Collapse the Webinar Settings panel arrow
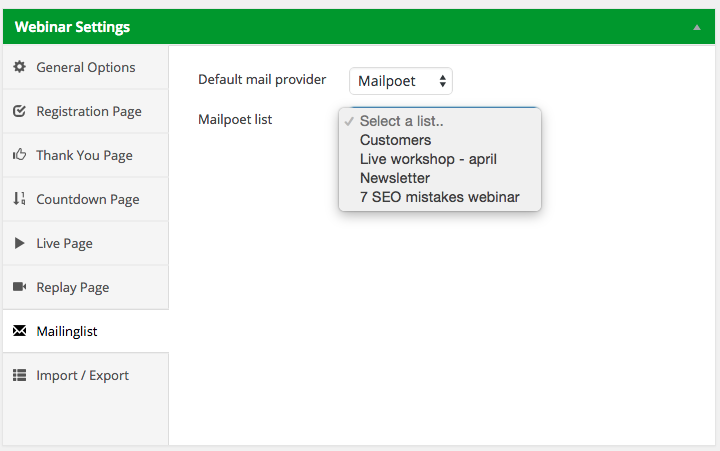 [x=696, y=27]
